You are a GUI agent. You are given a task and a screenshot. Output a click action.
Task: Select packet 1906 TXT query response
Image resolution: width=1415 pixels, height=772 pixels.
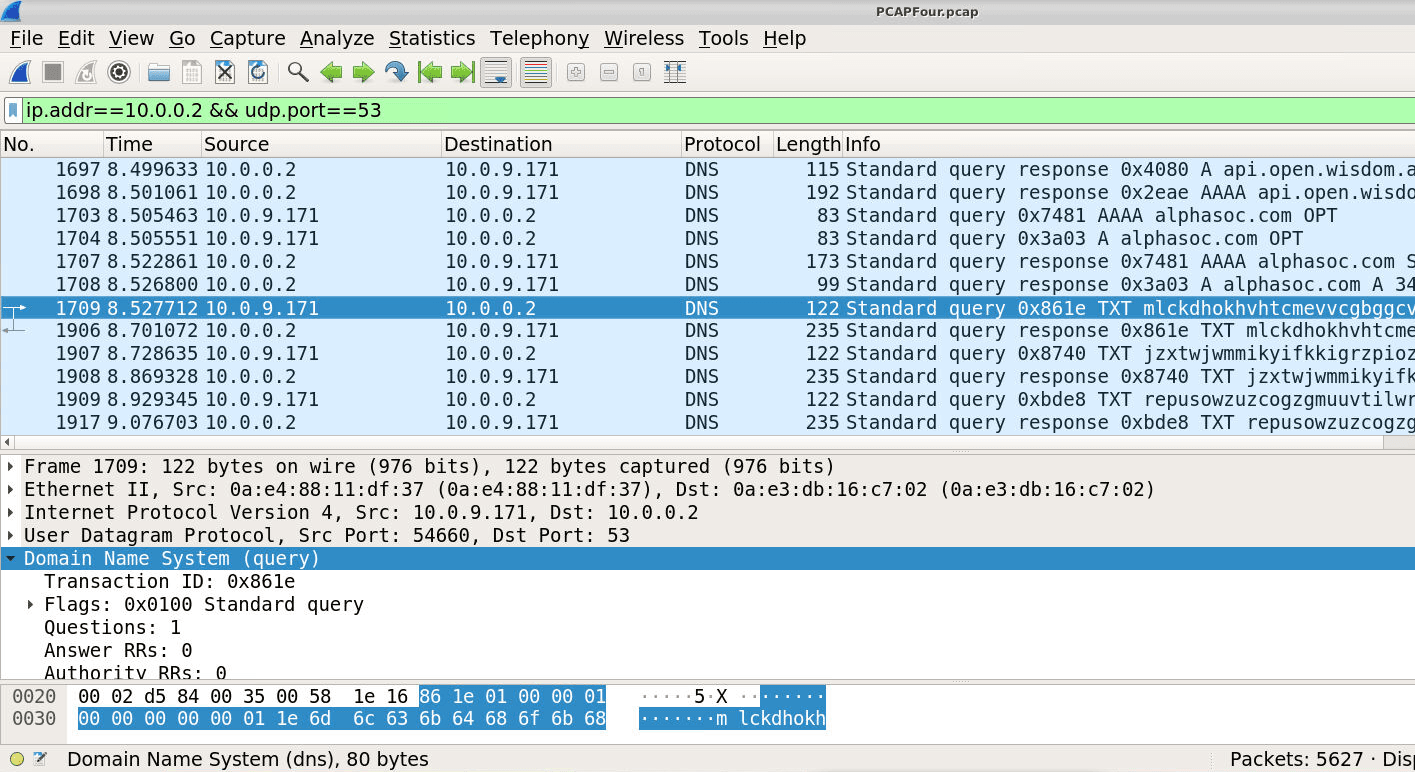pyautogui.click(x=707, y=330)
